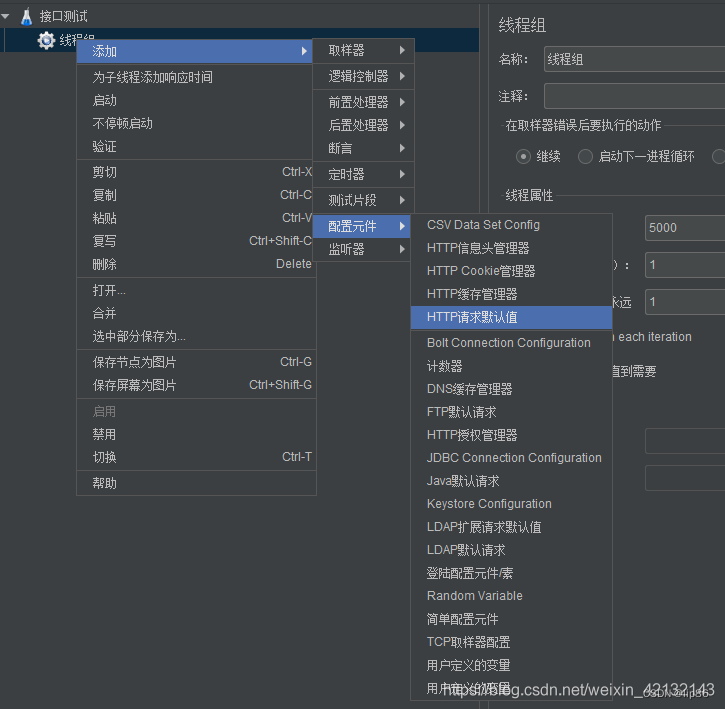The height and width of the screenshot is (709, 725).
Task: Click the 注释 input field
Action: pos(634,96)
